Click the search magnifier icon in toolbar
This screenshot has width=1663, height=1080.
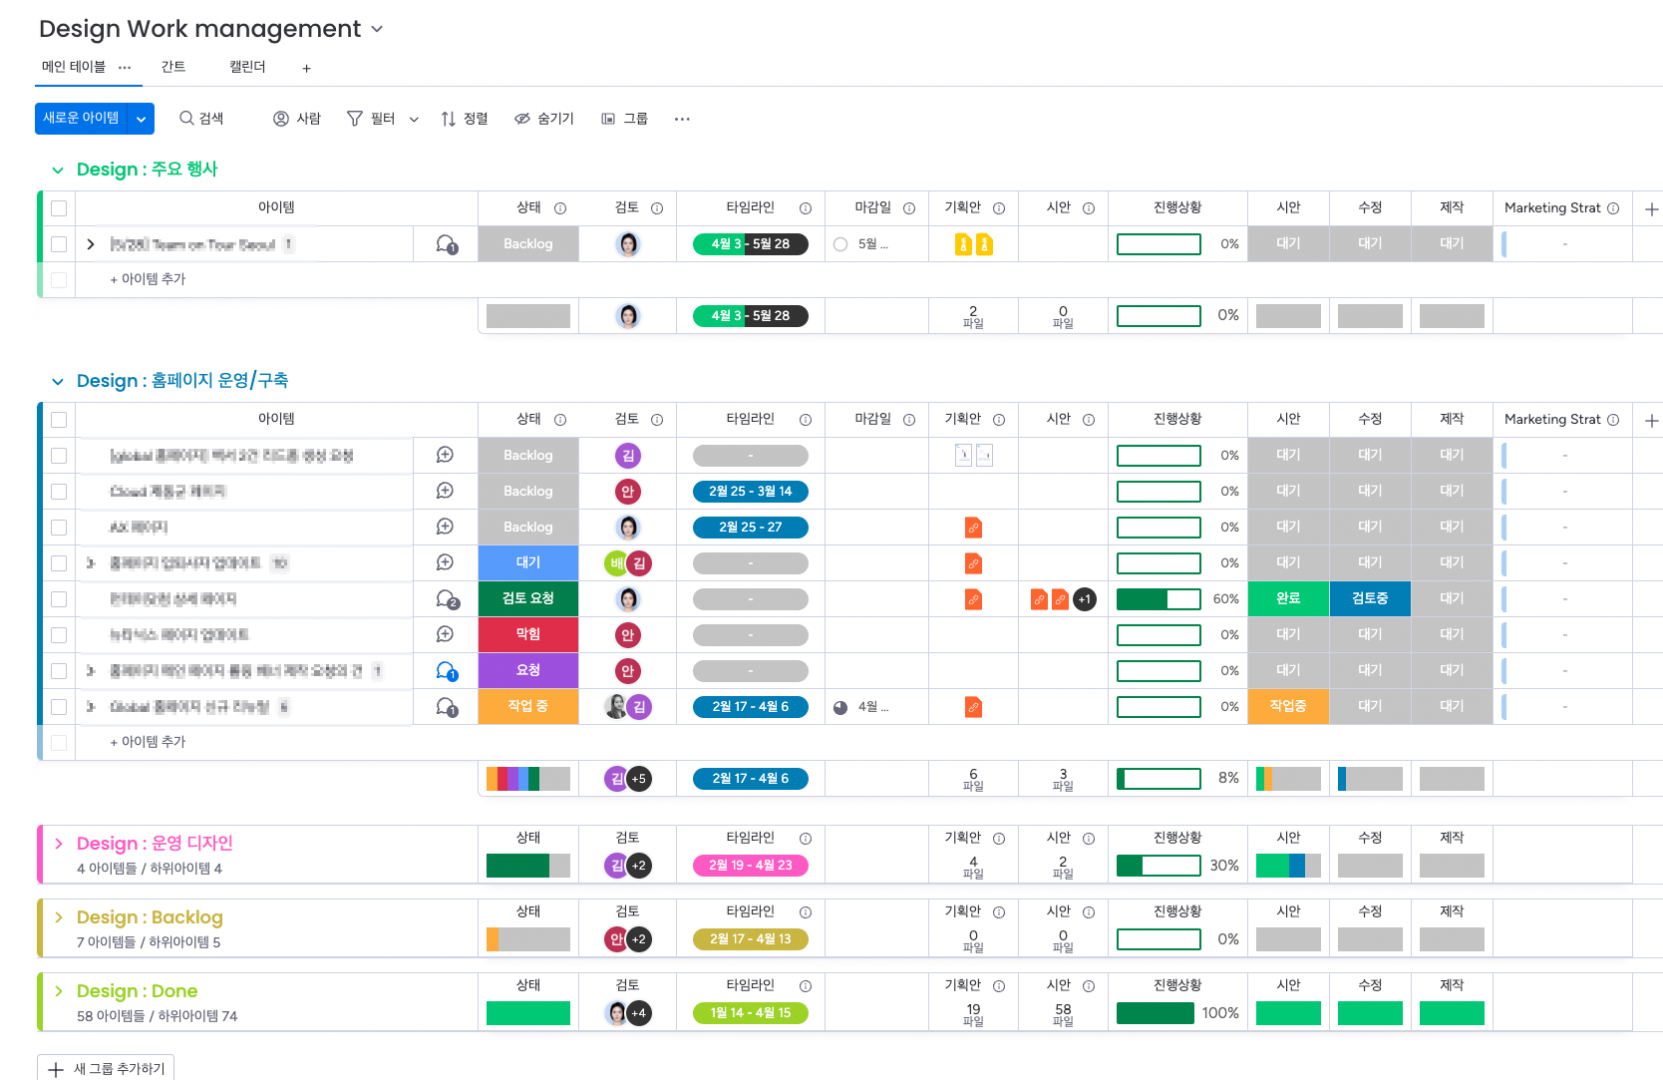(x=186, y=118)
